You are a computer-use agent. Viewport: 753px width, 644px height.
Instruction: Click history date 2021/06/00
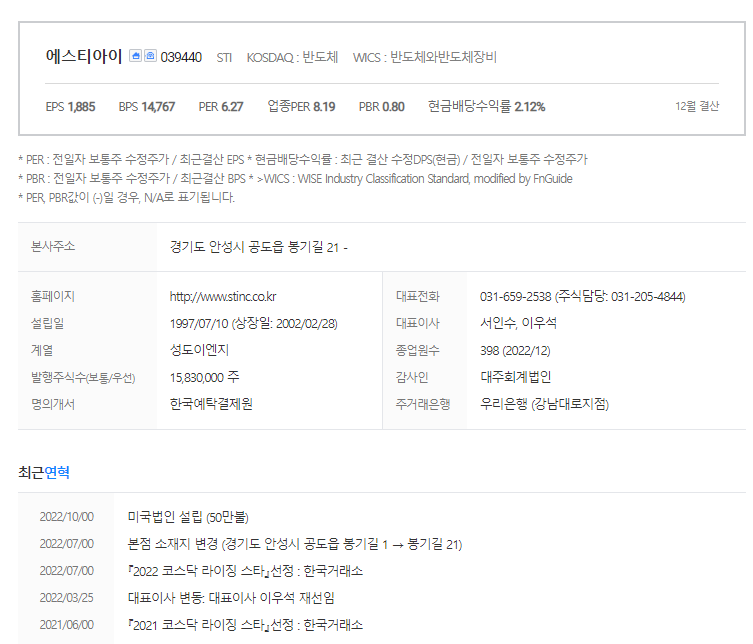[x=67, y=625]
